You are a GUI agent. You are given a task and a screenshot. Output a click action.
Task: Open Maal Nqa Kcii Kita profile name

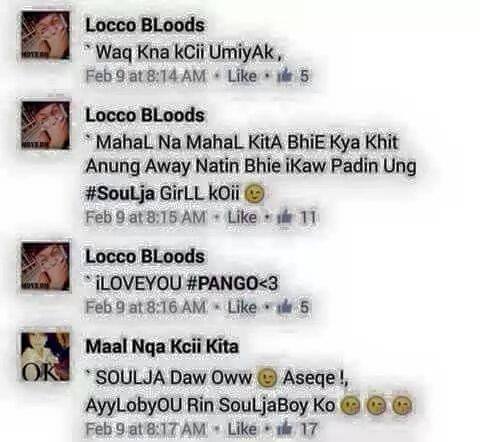(x=162, y=347)
